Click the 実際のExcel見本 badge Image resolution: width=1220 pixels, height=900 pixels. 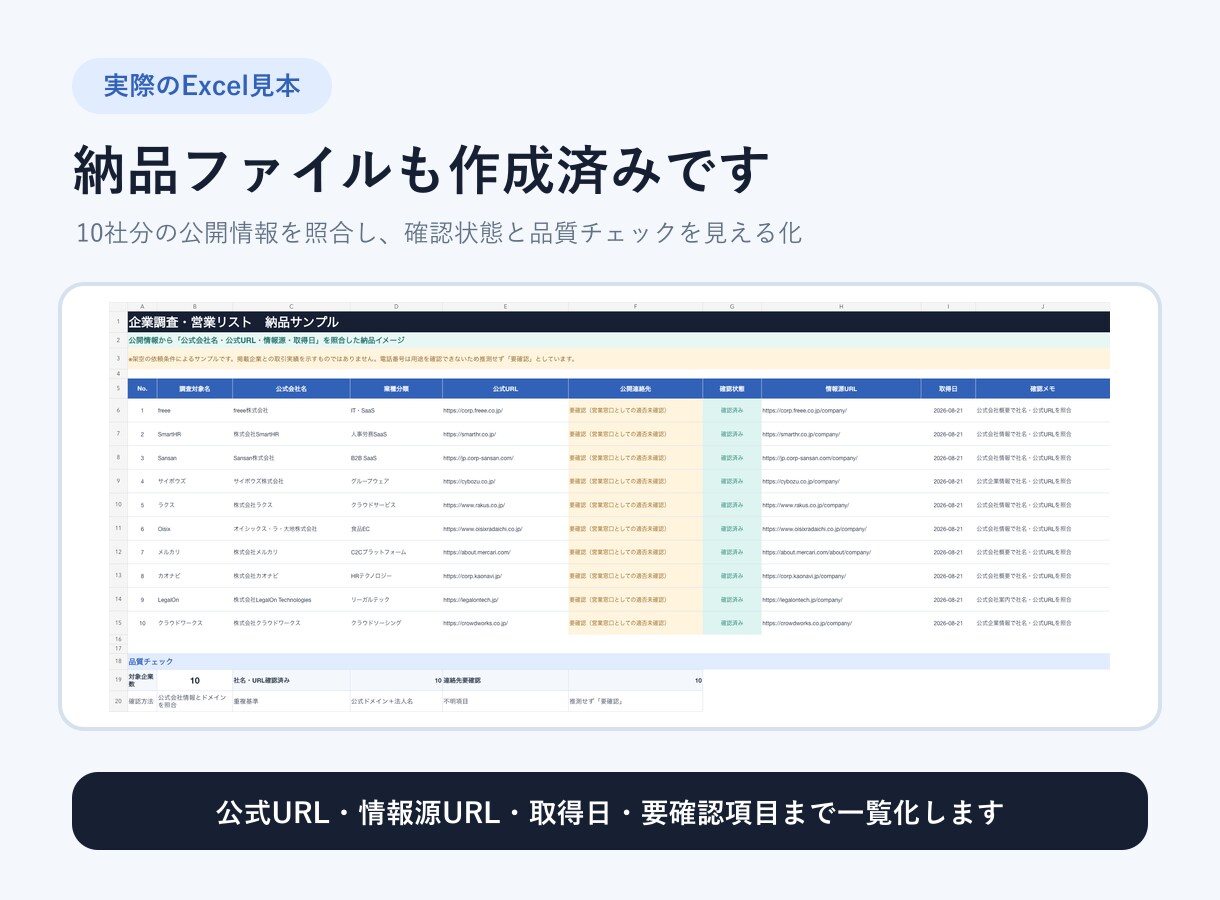point(202,86)
